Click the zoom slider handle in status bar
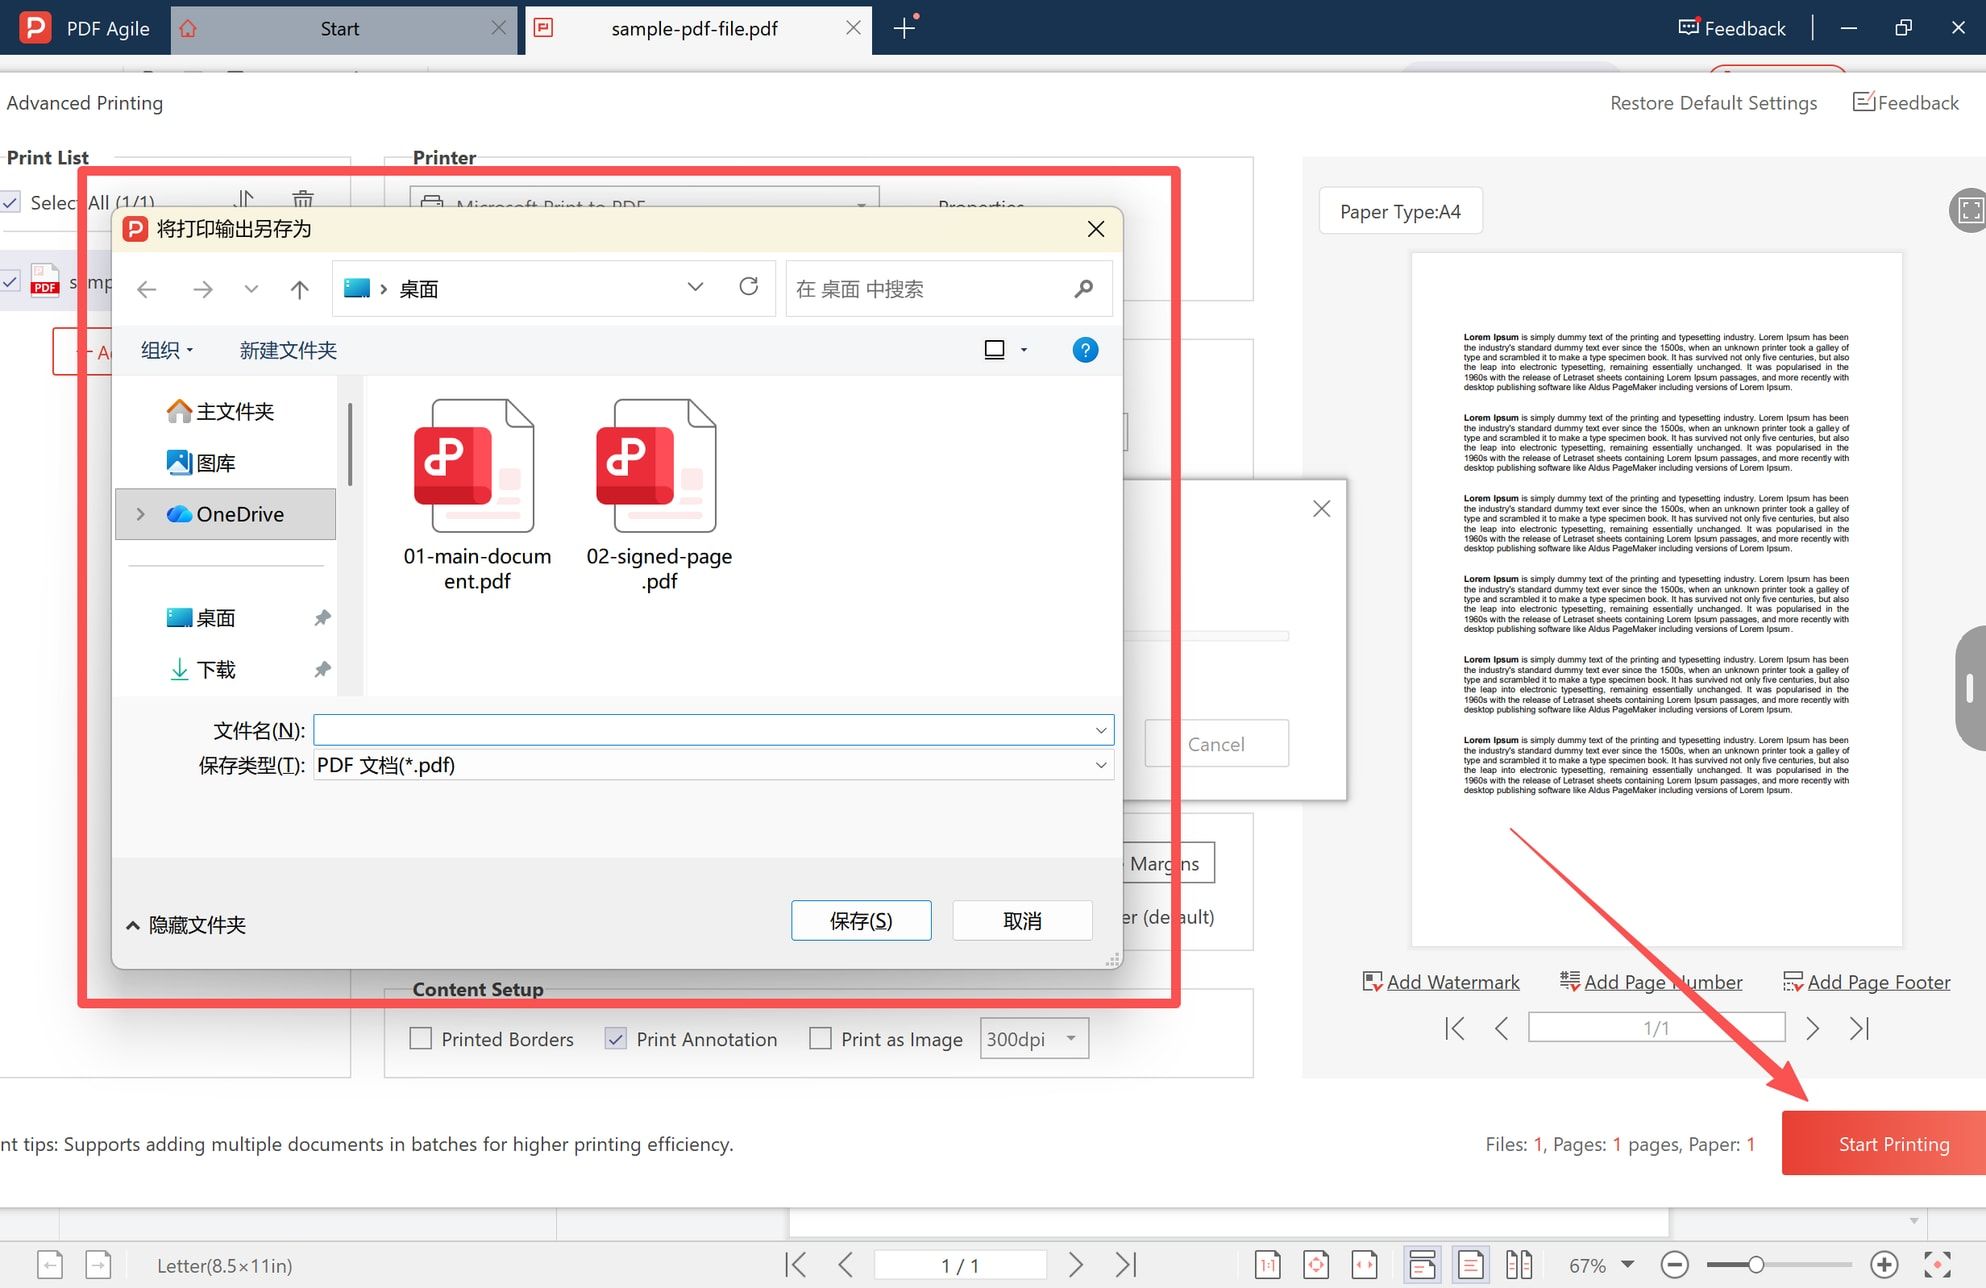 point(1755,1265)
